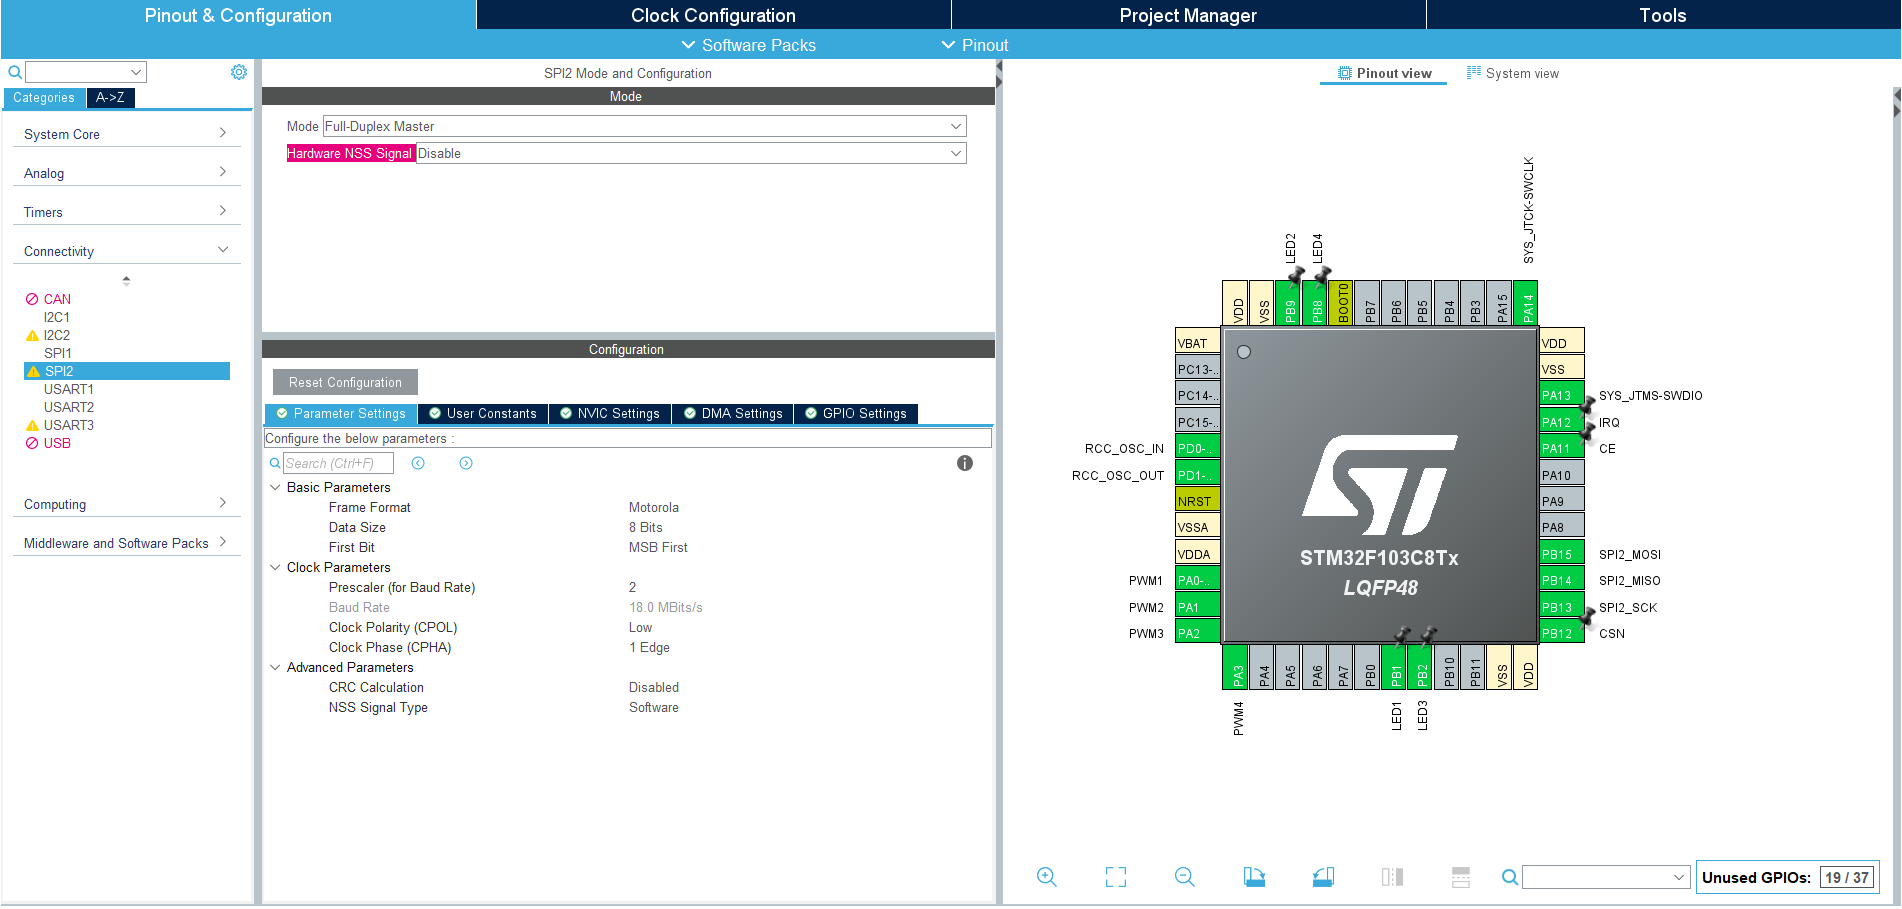
Task: Select the Categories tab
Action: pos(44,98)
